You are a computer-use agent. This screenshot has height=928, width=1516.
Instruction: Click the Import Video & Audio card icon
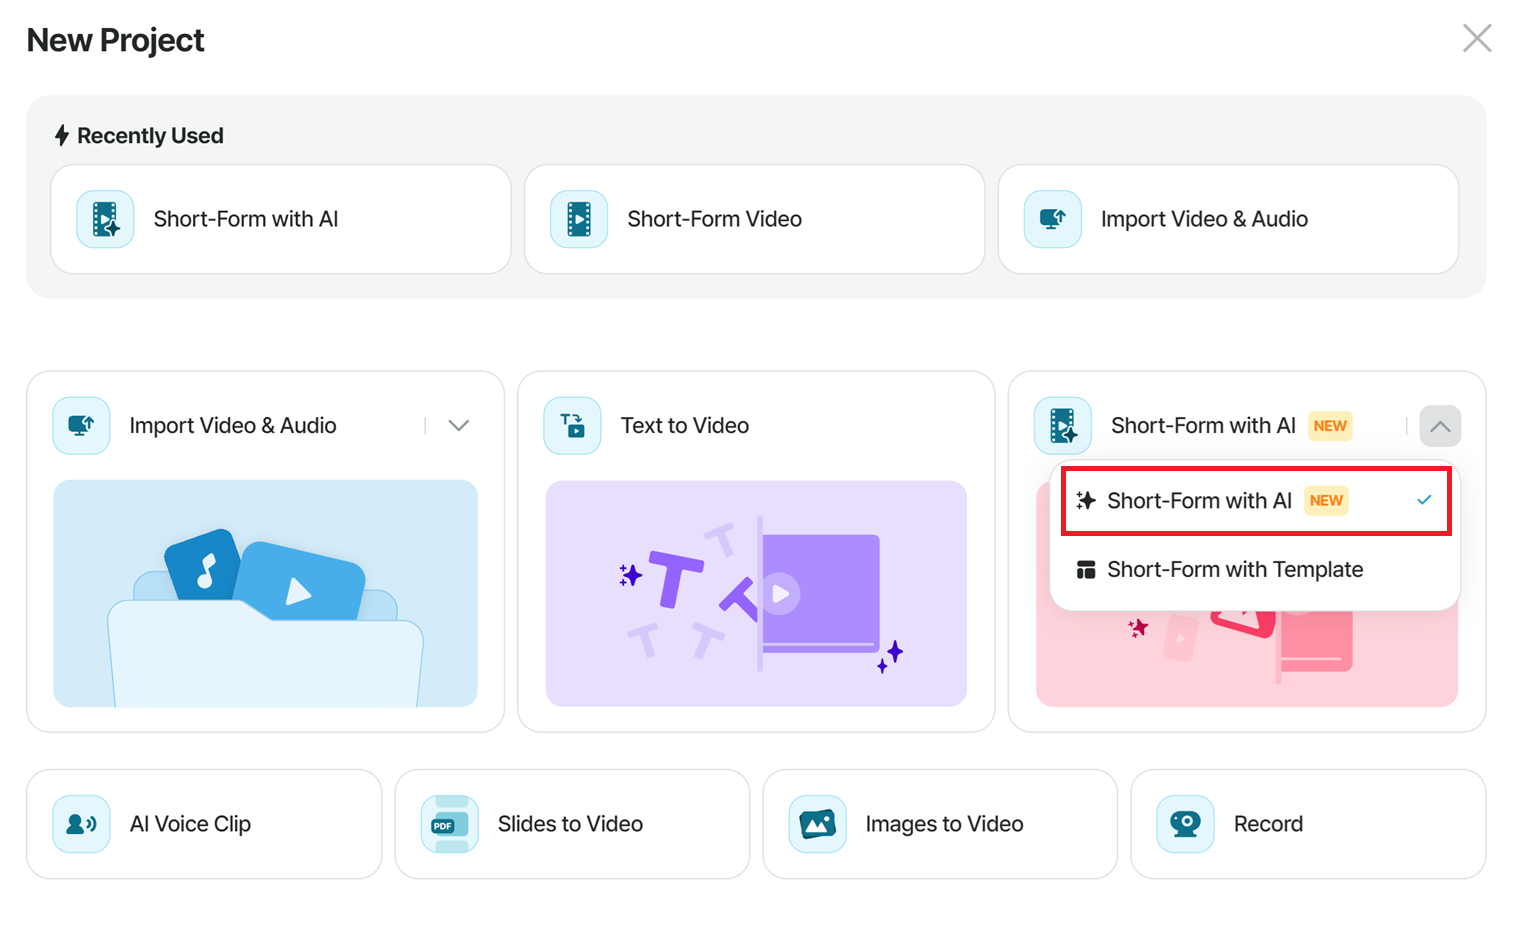tap(81, 426)
